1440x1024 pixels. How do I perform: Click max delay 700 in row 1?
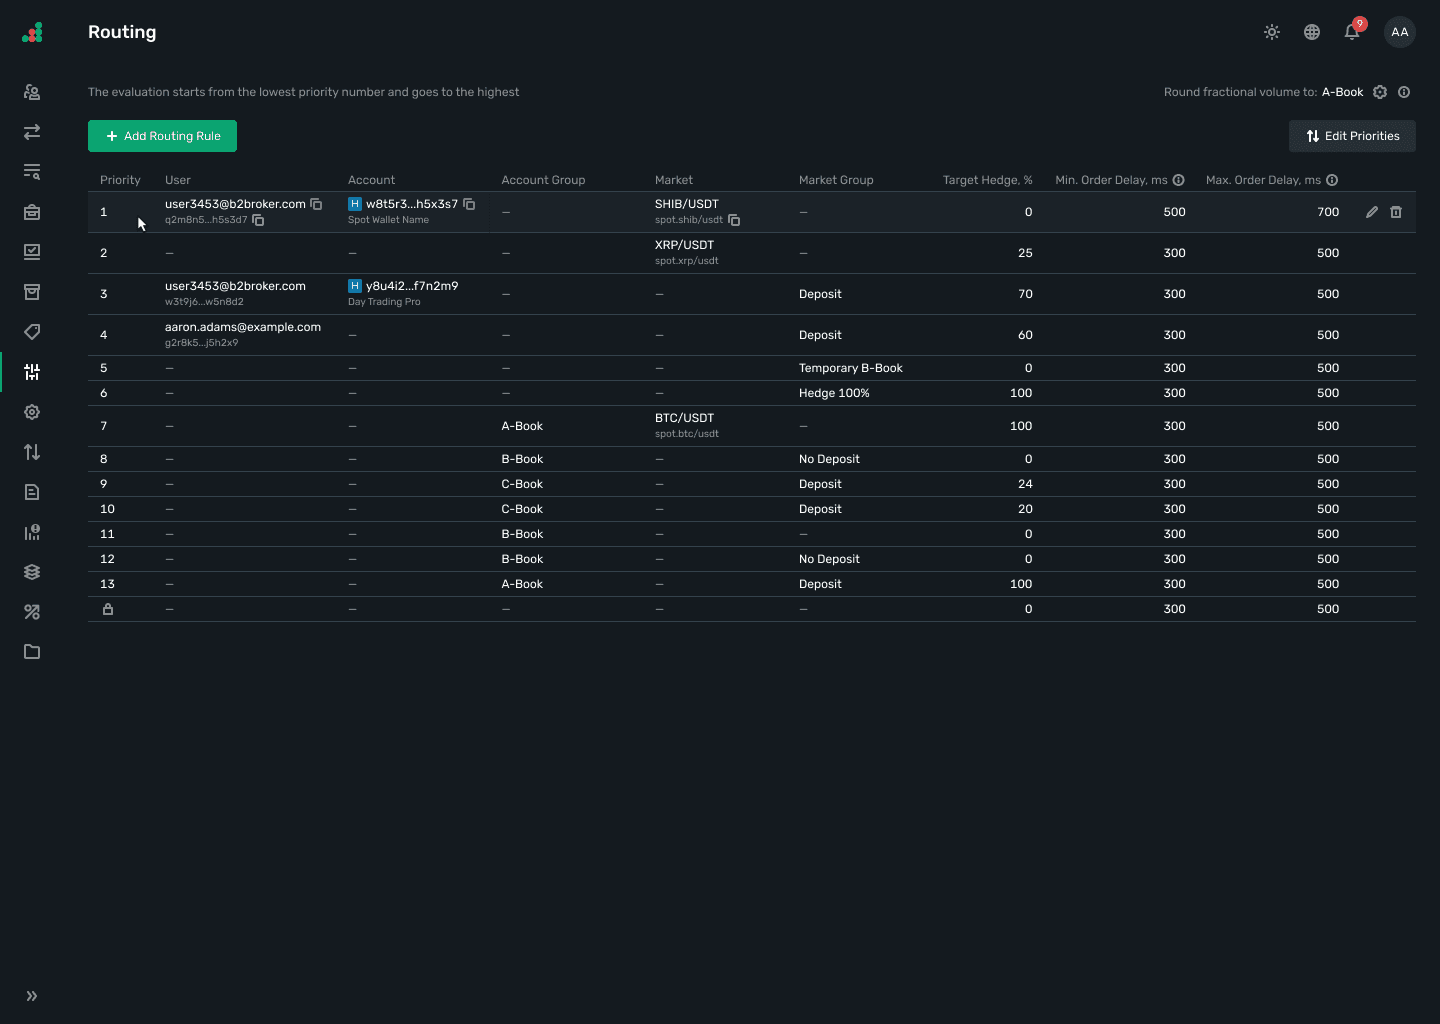point(1328,212)
